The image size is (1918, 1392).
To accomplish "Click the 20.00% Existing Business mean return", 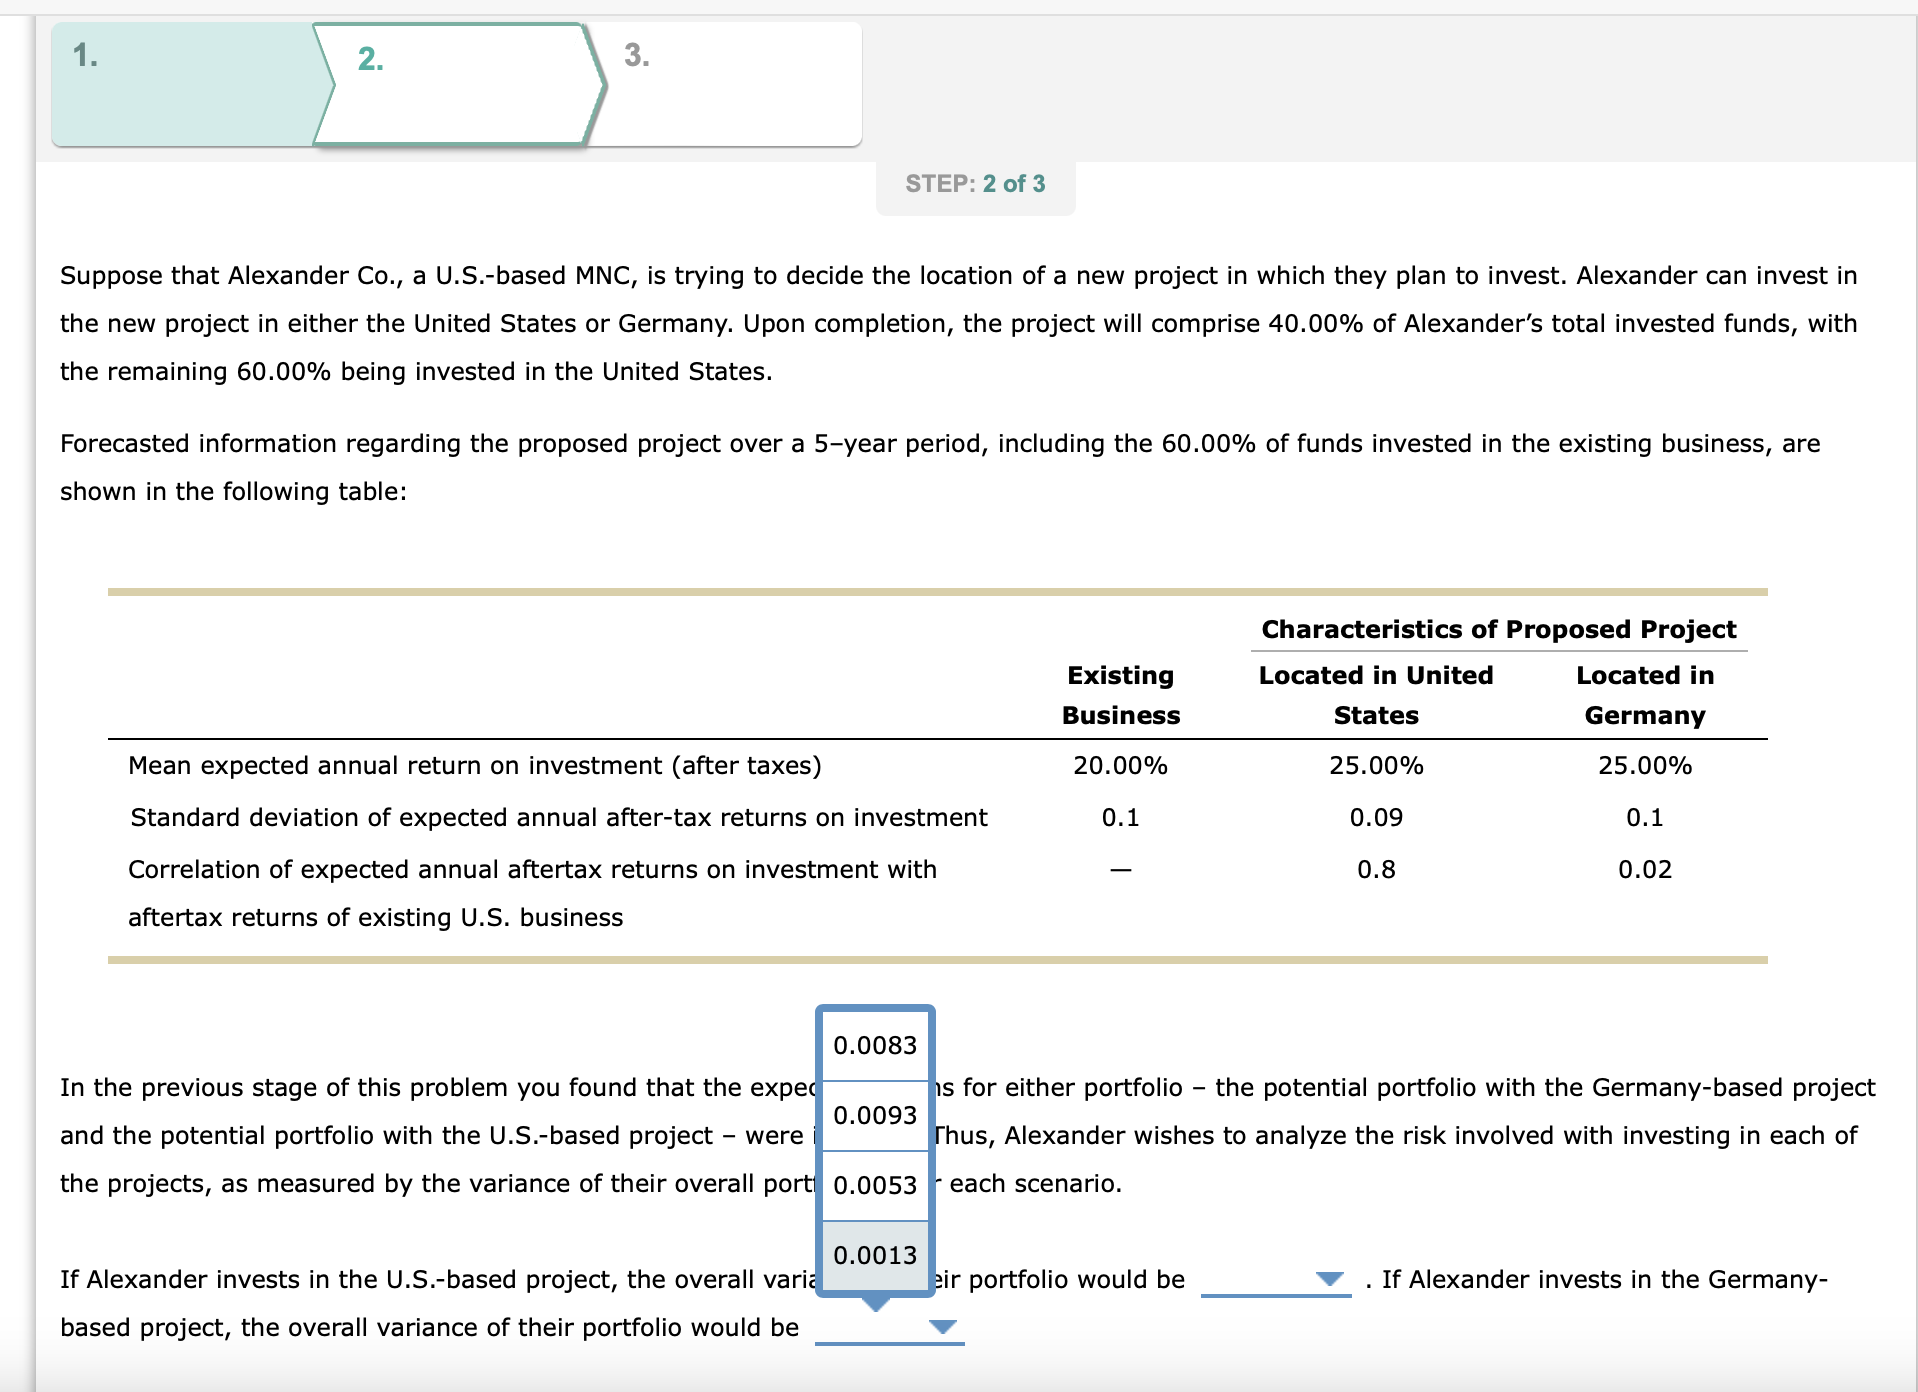I will tap(1120, 765).
